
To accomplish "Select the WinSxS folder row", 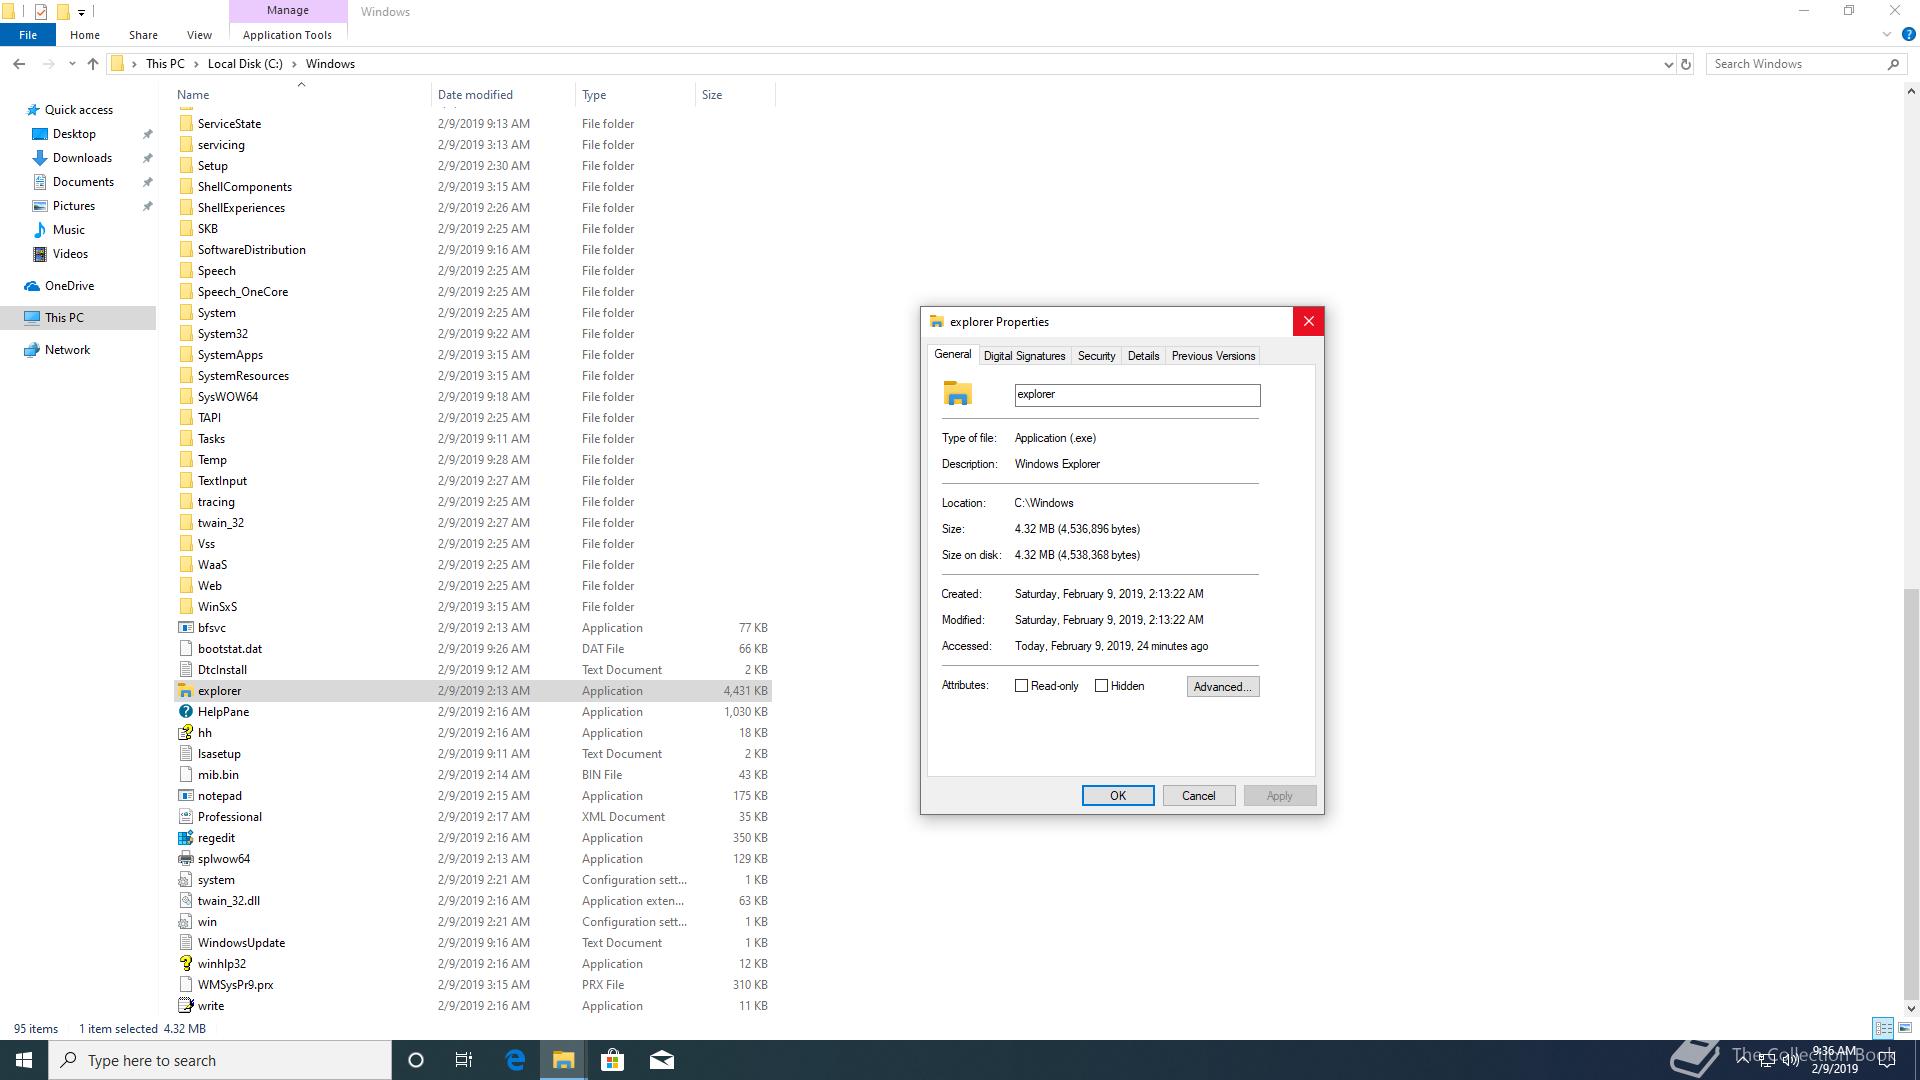I will pos(474,607).
